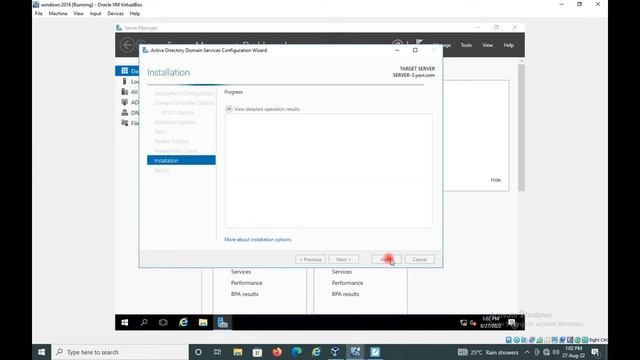
Task: Click Server Manager vertical scrollbar
Action: coord(521,127)
